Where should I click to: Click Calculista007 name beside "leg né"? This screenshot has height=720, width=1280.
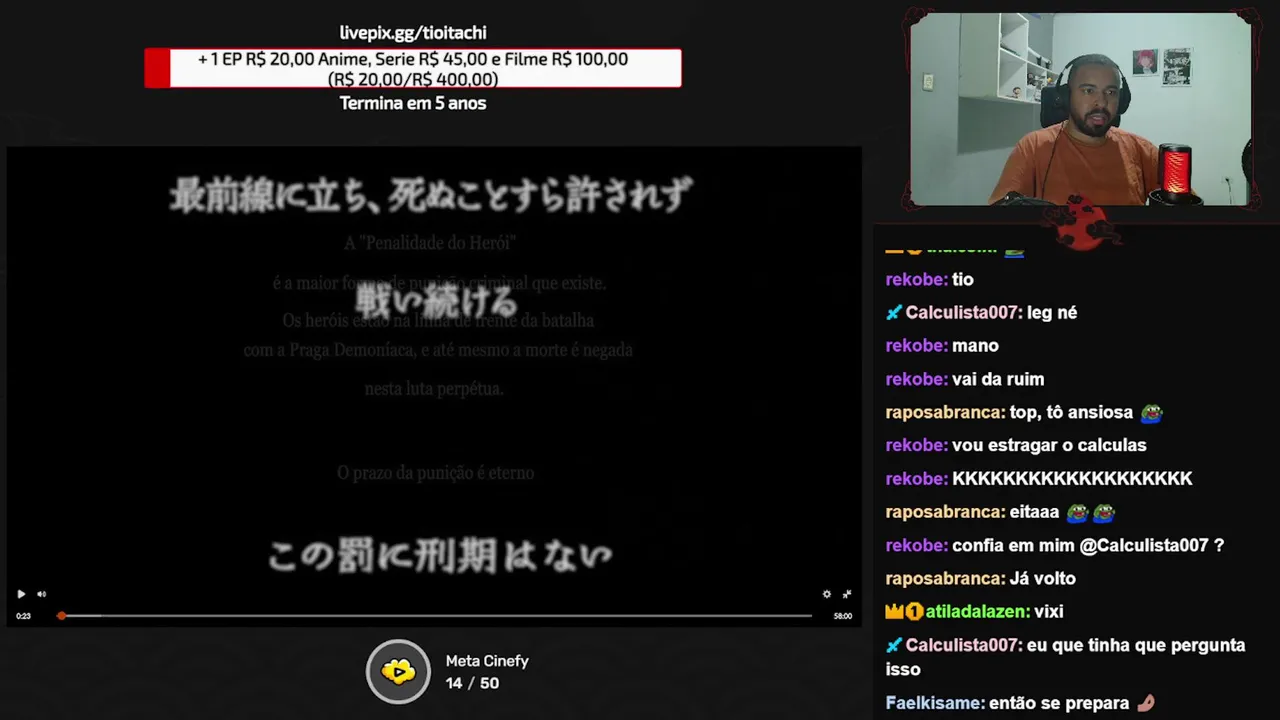[x=964, y=312]
